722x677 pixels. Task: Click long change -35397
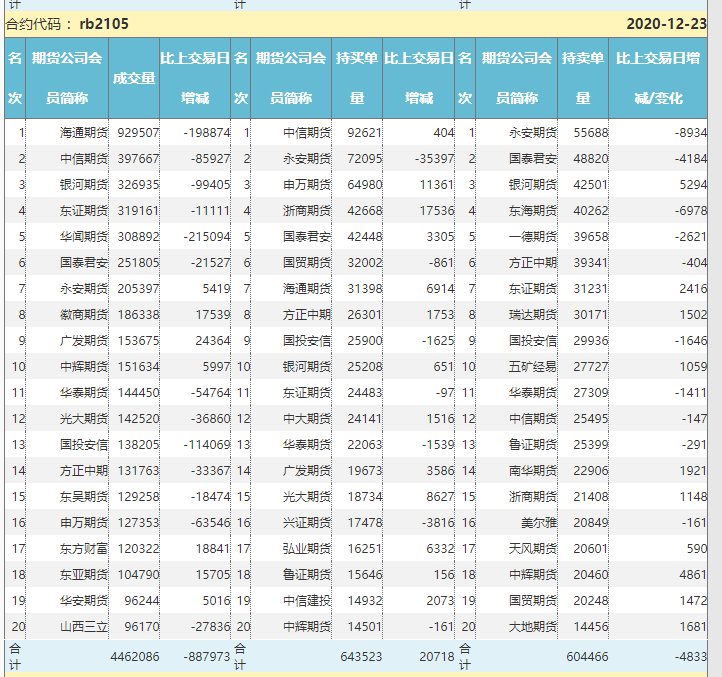tap(434, 159)
